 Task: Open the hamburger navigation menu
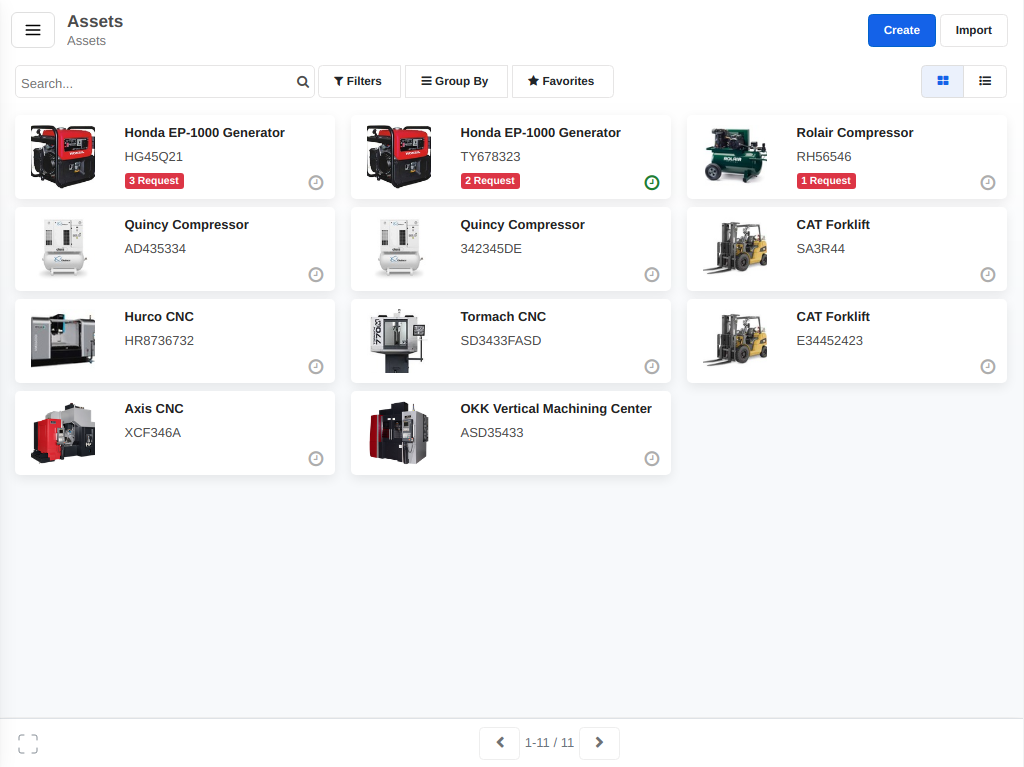[33, 30]
